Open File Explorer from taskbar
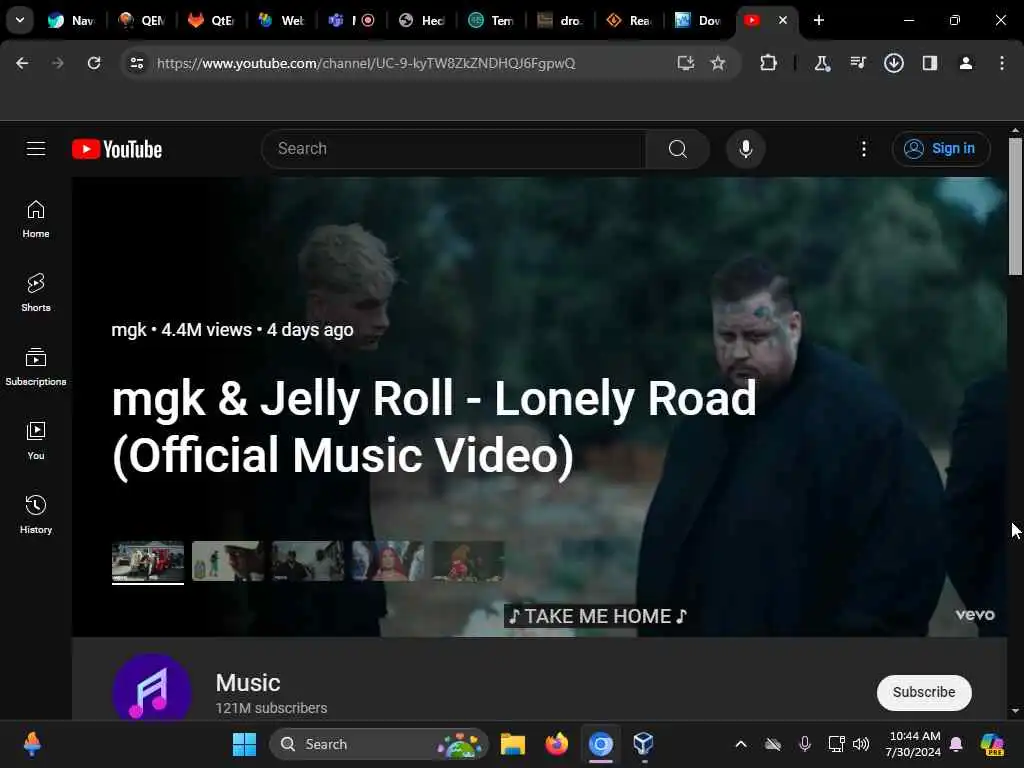Viewport: 1024px width, 768px height. click(x=513, y=744)
